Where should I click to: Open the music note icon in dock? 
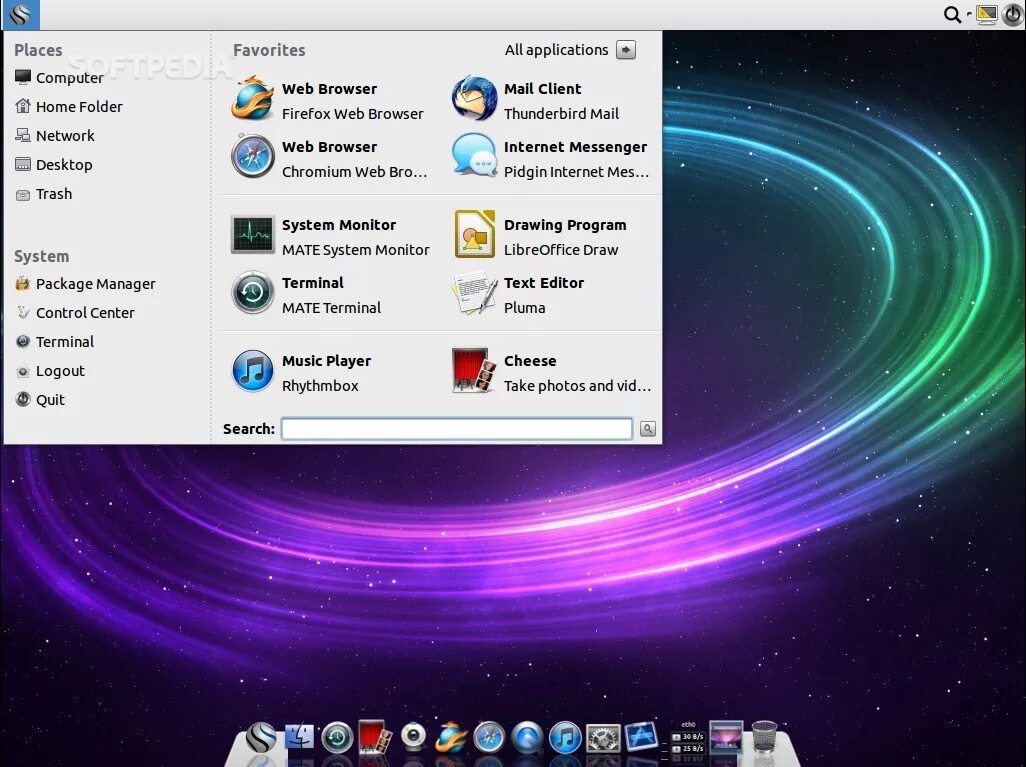click(x=565, y=738)
